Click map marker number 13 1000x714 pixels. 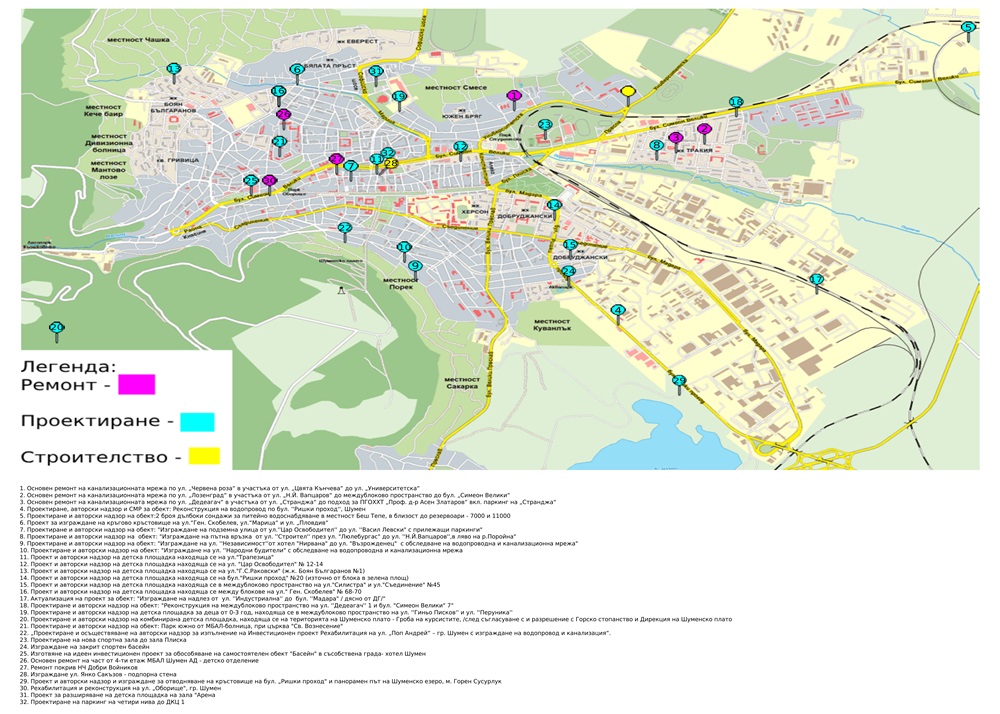(x=173, y=70)
